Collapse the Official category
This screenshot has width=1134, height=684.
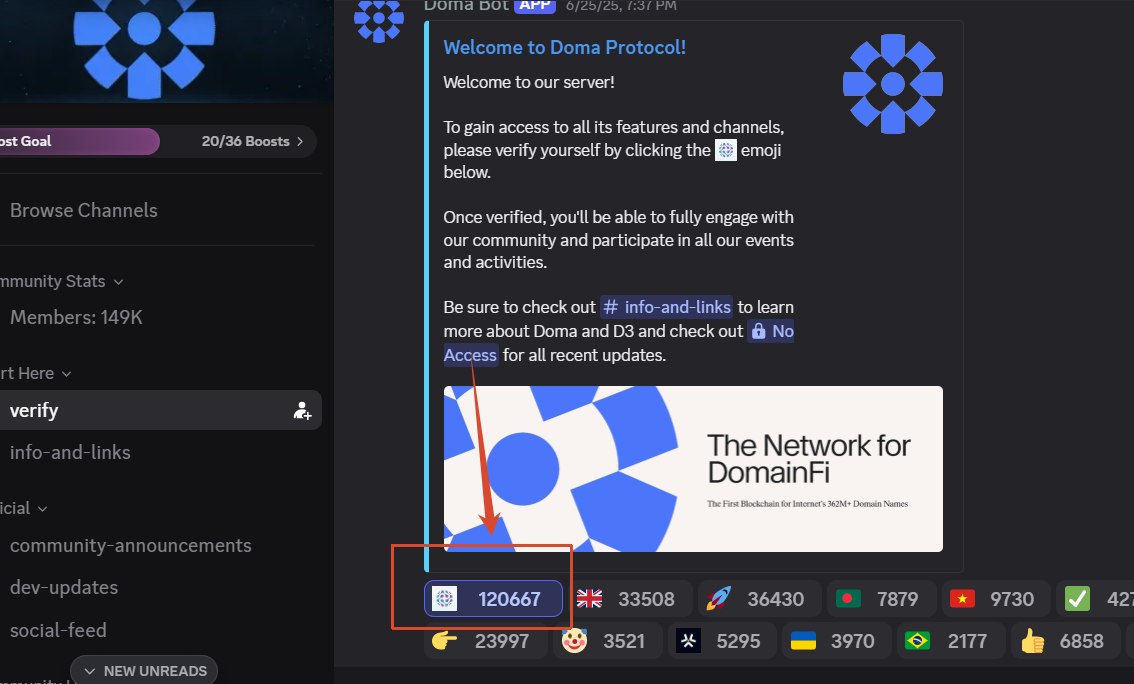point(24,508)
